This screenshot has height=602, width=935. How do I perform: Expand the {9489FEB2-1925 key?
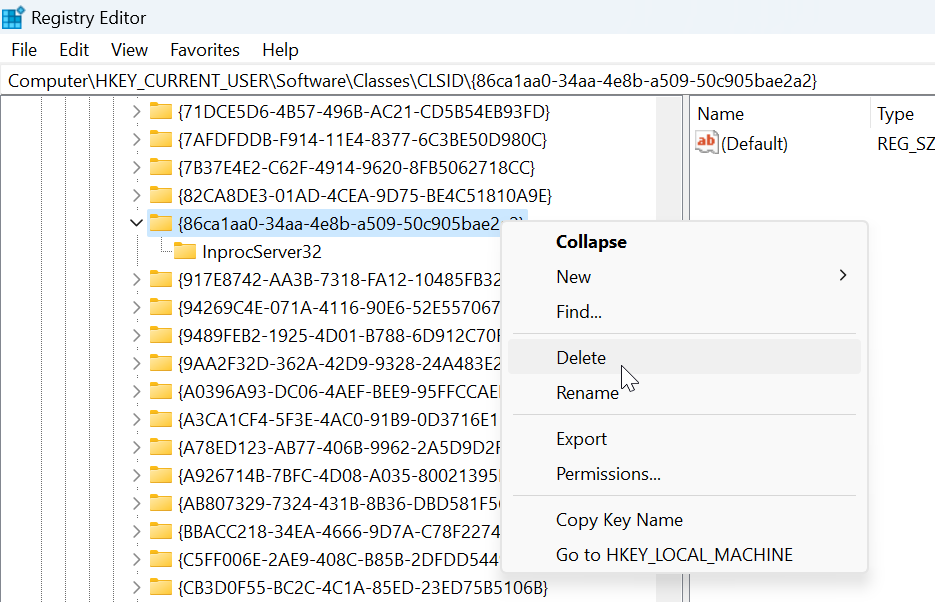tap(137, 336)
